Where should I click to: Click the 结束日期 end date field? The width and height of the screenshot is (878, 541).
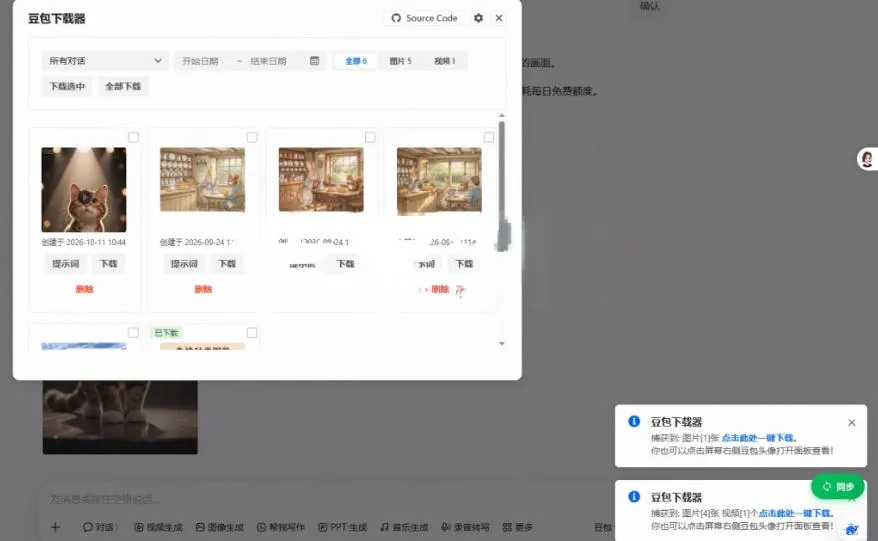(268, 61)
